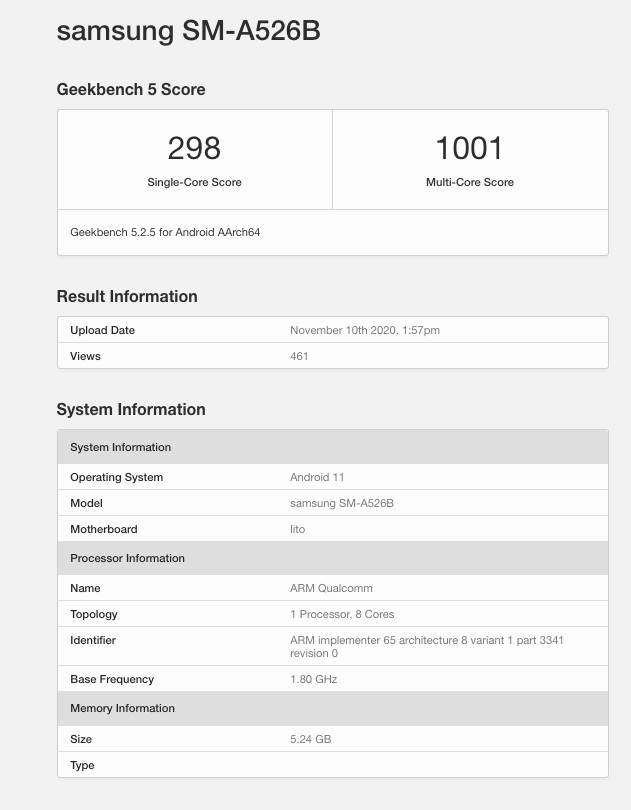This screenshot has height=810, width=631.
Task: Click the single-core score value 298
Action: pyautogui.click(x=194, y=148)
